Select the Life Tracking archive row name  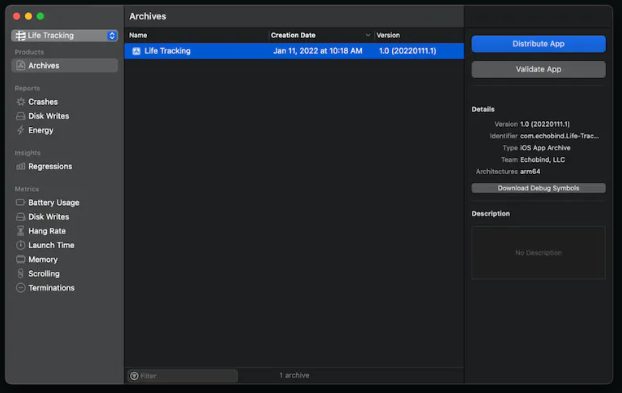[x=167, y=51]
